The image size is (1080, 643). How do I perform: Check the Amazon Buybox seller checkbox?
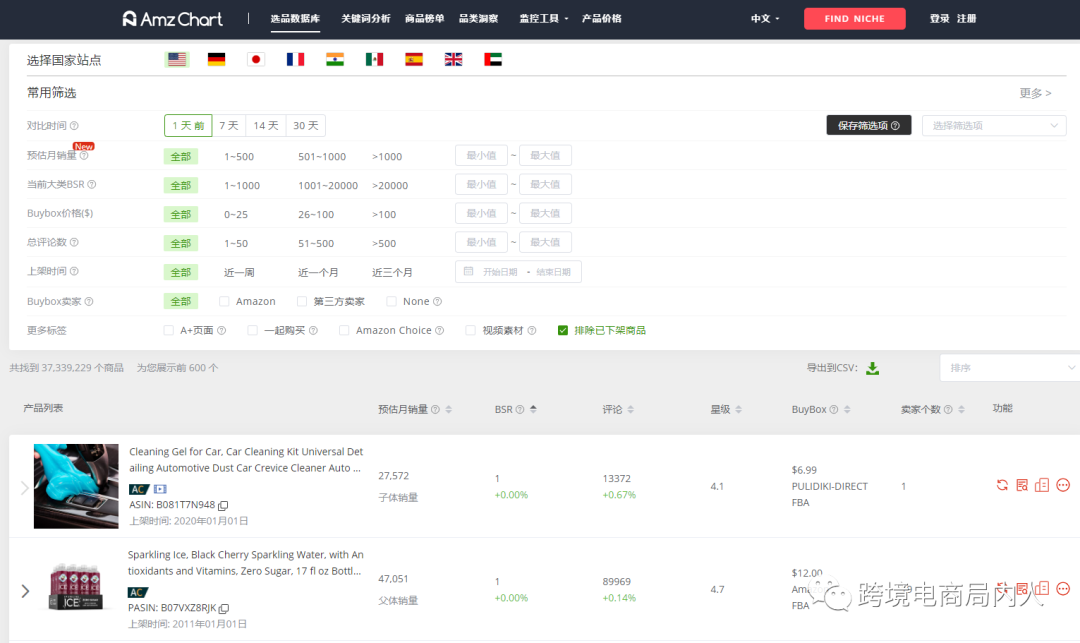(224, 302)
